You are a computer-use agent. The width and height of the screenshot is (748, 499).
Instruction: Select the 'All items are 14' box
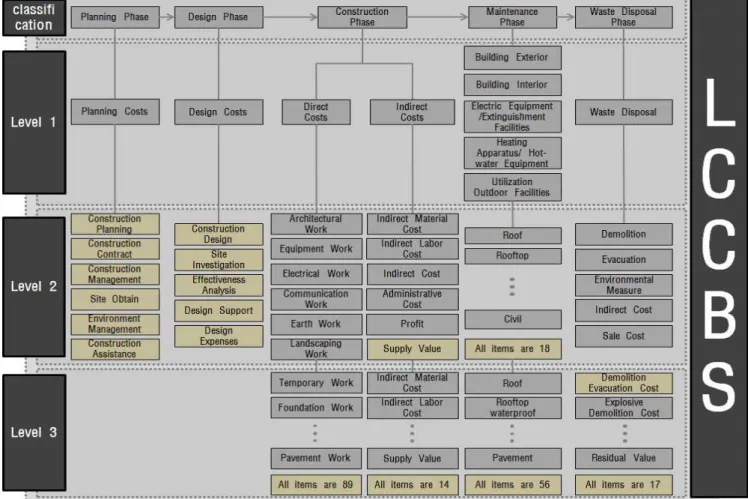[x=412, y=485]
